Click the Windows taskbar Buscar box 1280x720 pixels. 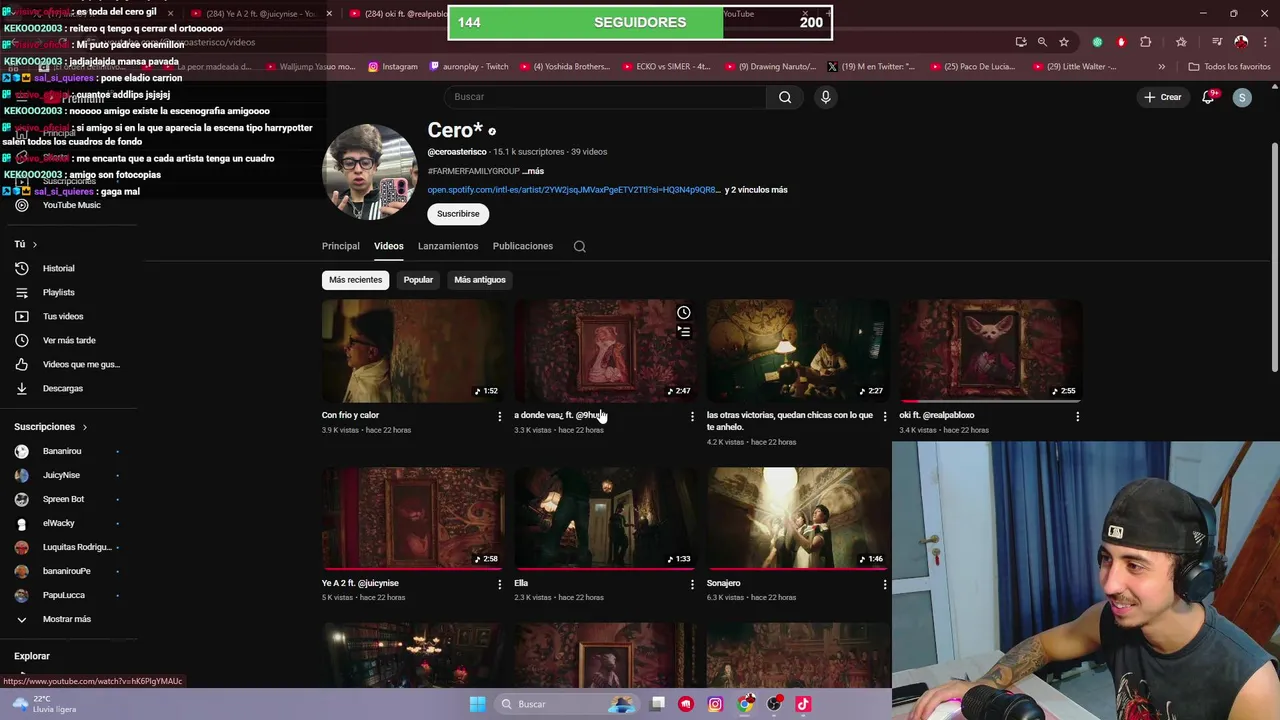(x=569, y=704)
